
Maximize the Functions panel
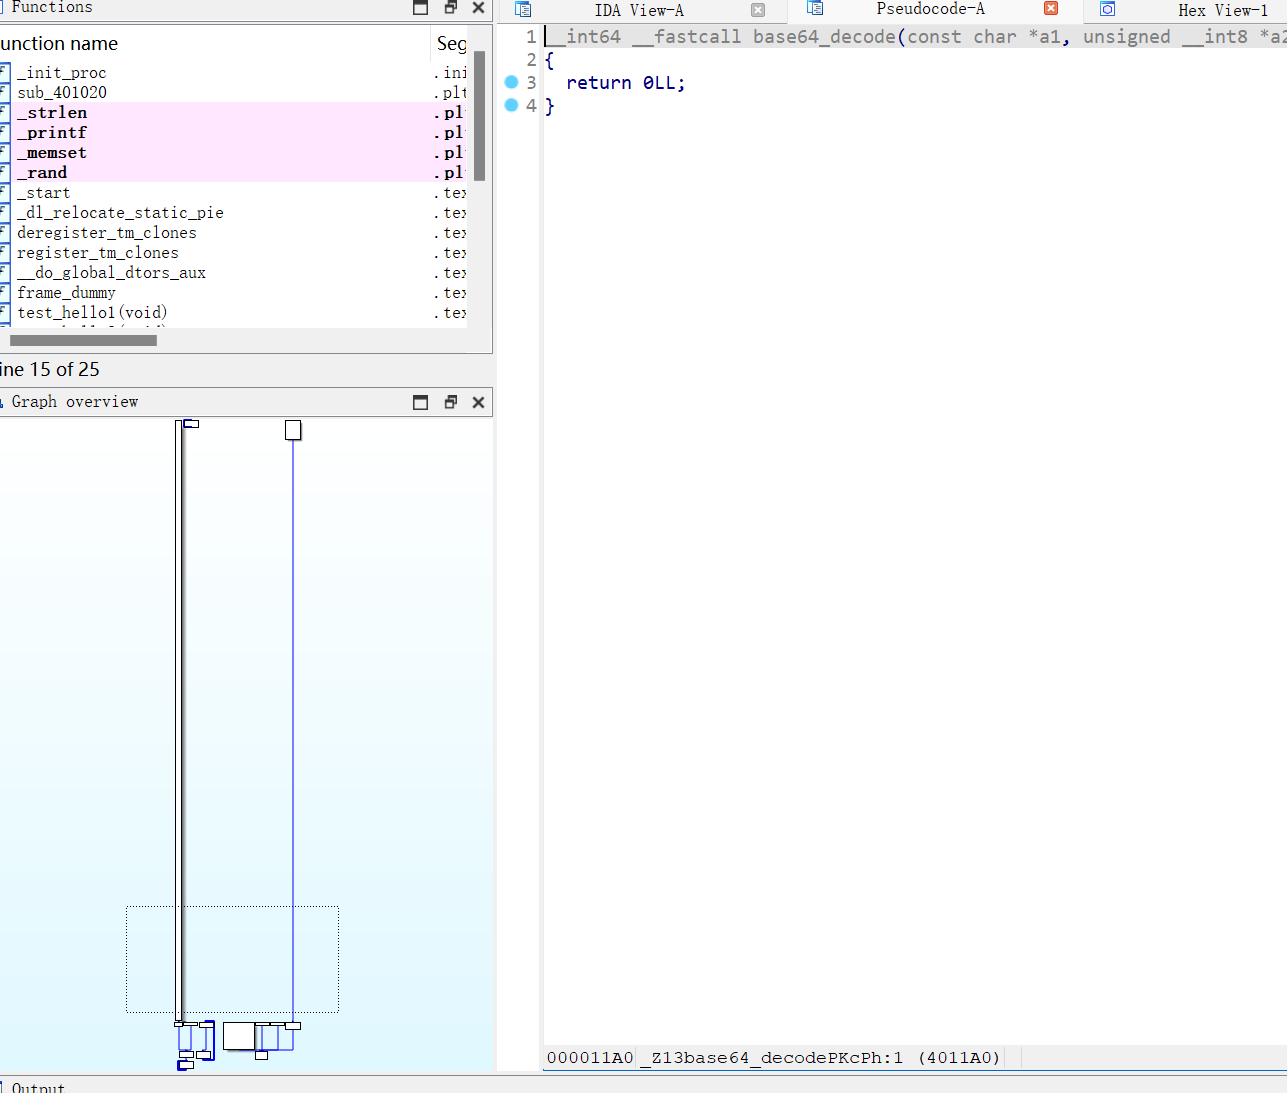421,8
